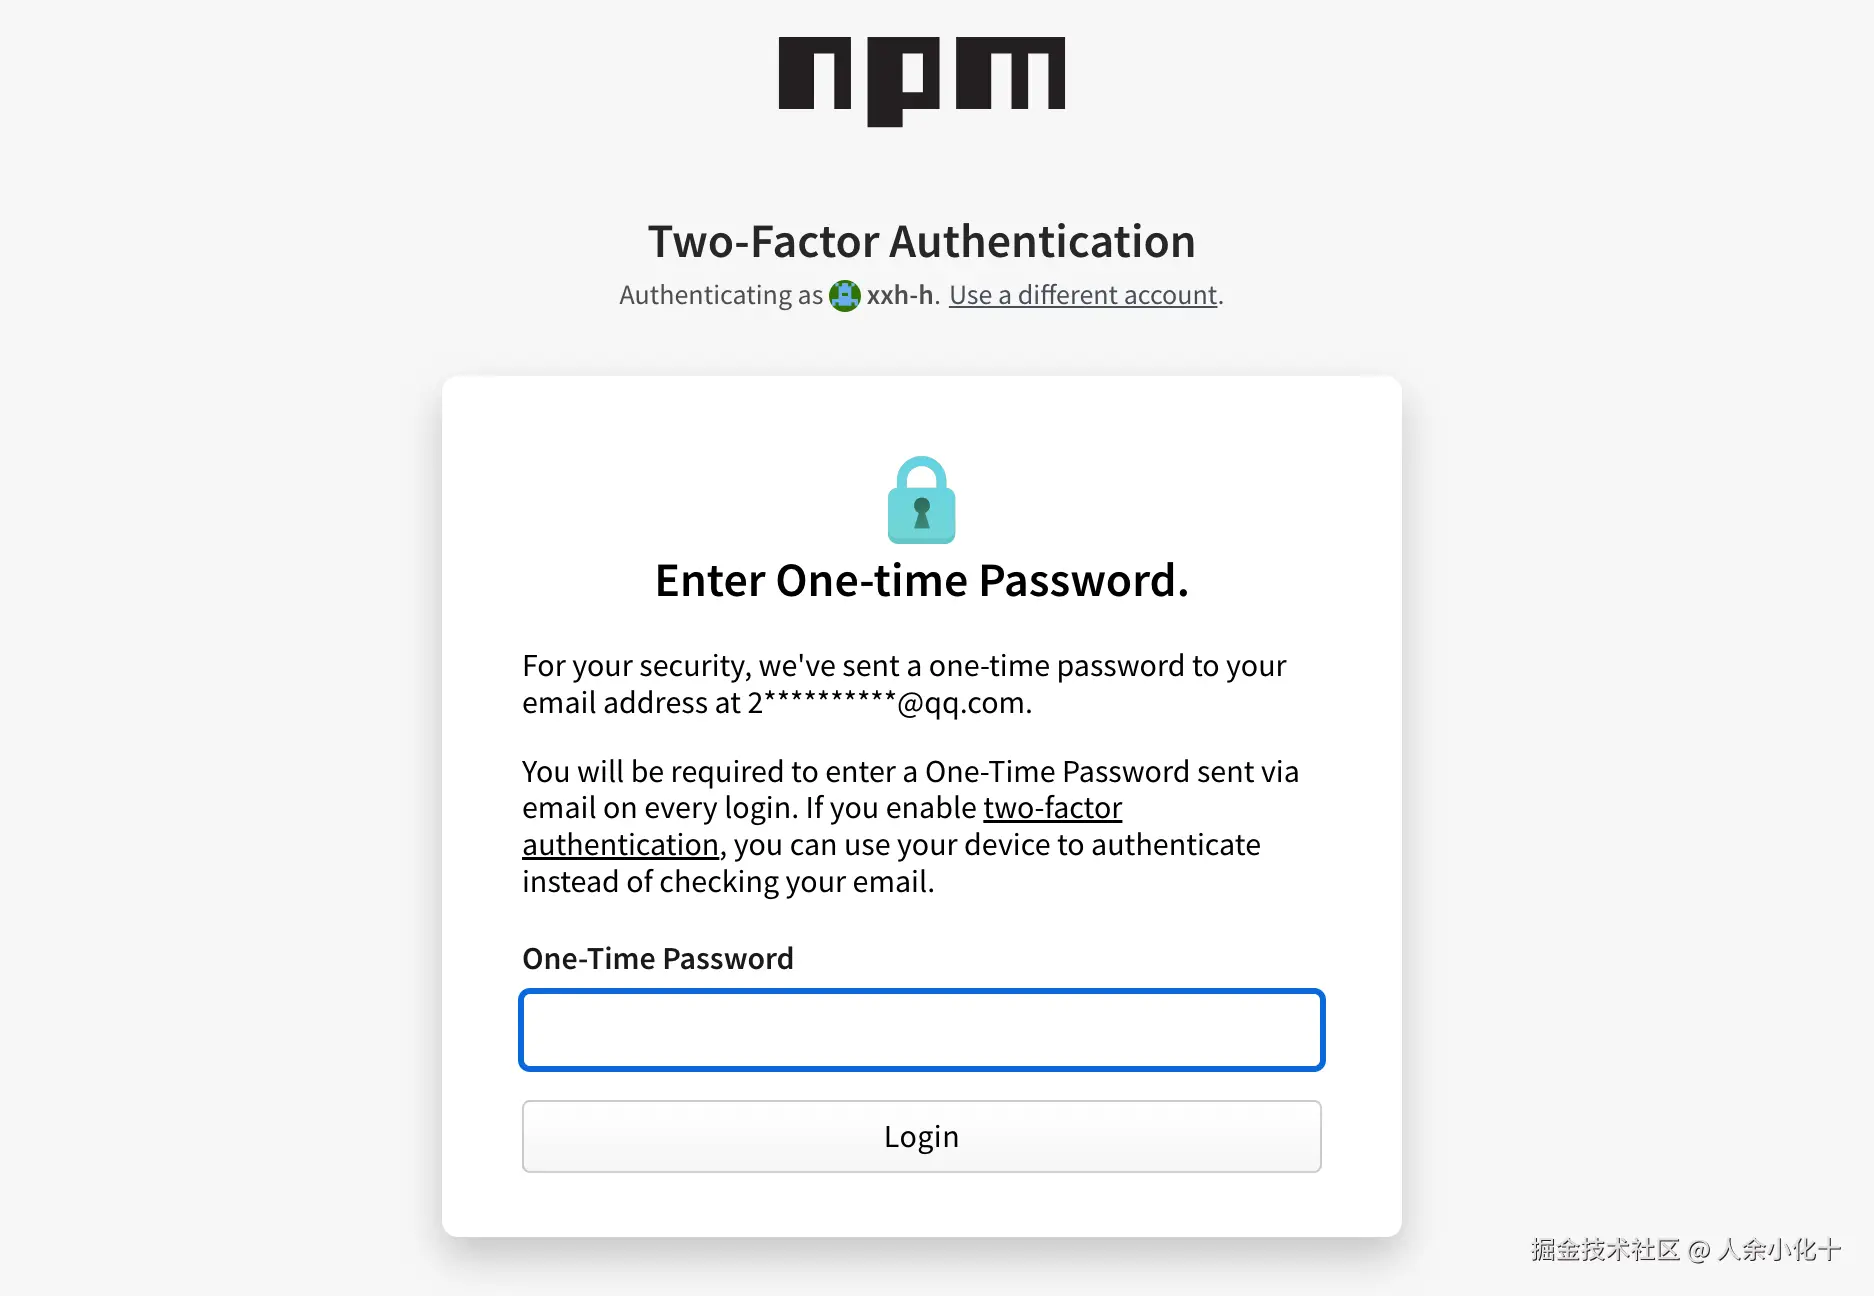Click the "For your security" paragraph
Image resolution: width=1874 pixels, height=1296 pixels.
(904, 666)
